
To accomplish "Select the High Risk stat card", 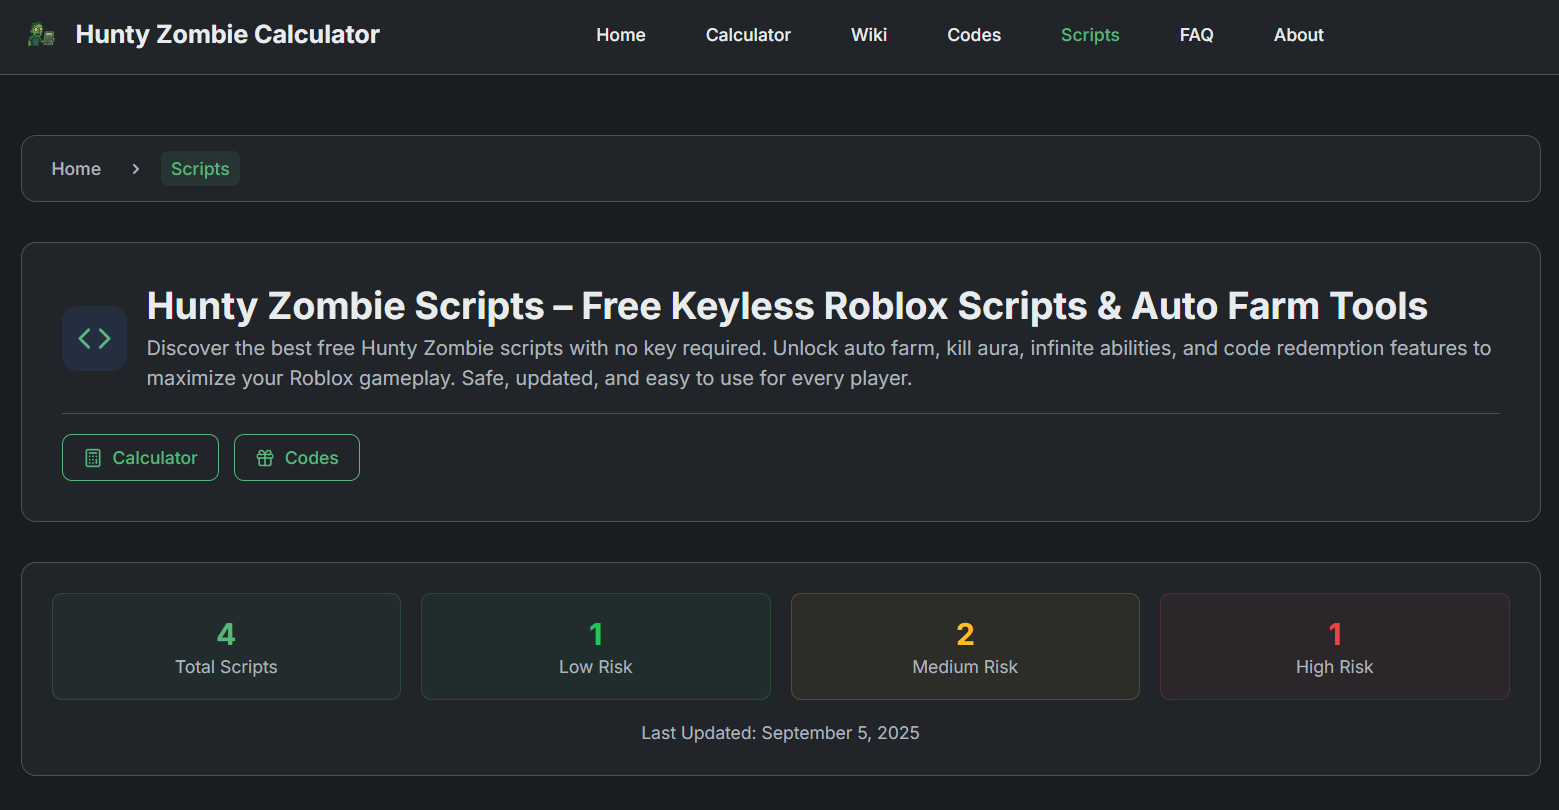I will coord(1335,647).
